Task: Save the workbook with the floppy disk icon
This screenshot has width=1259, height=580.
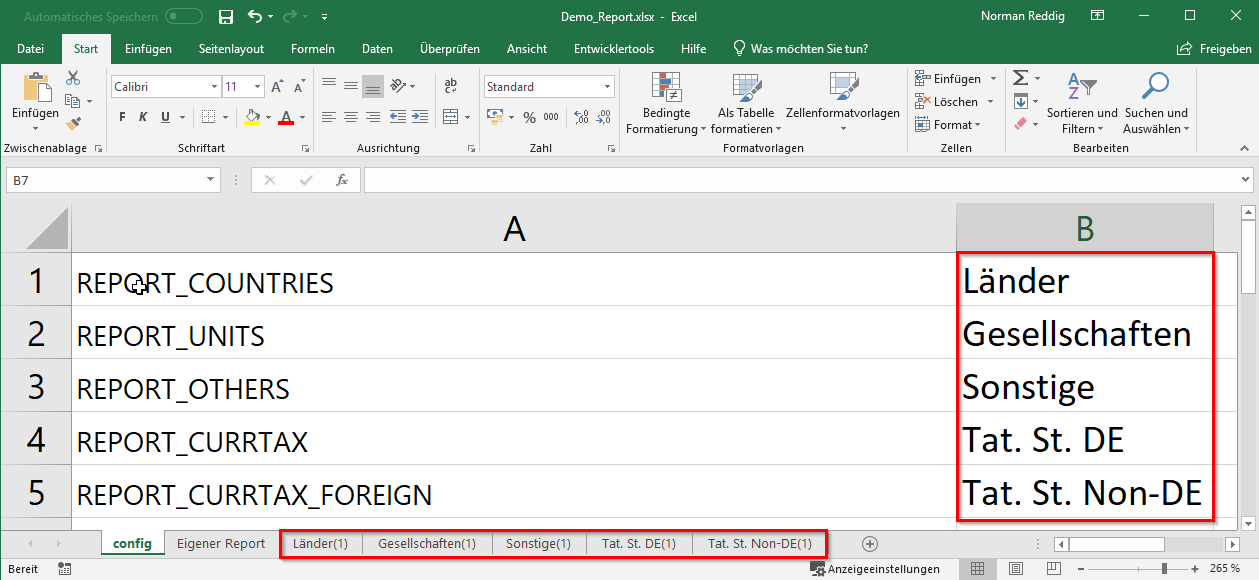Action: (x=225, y=17)
